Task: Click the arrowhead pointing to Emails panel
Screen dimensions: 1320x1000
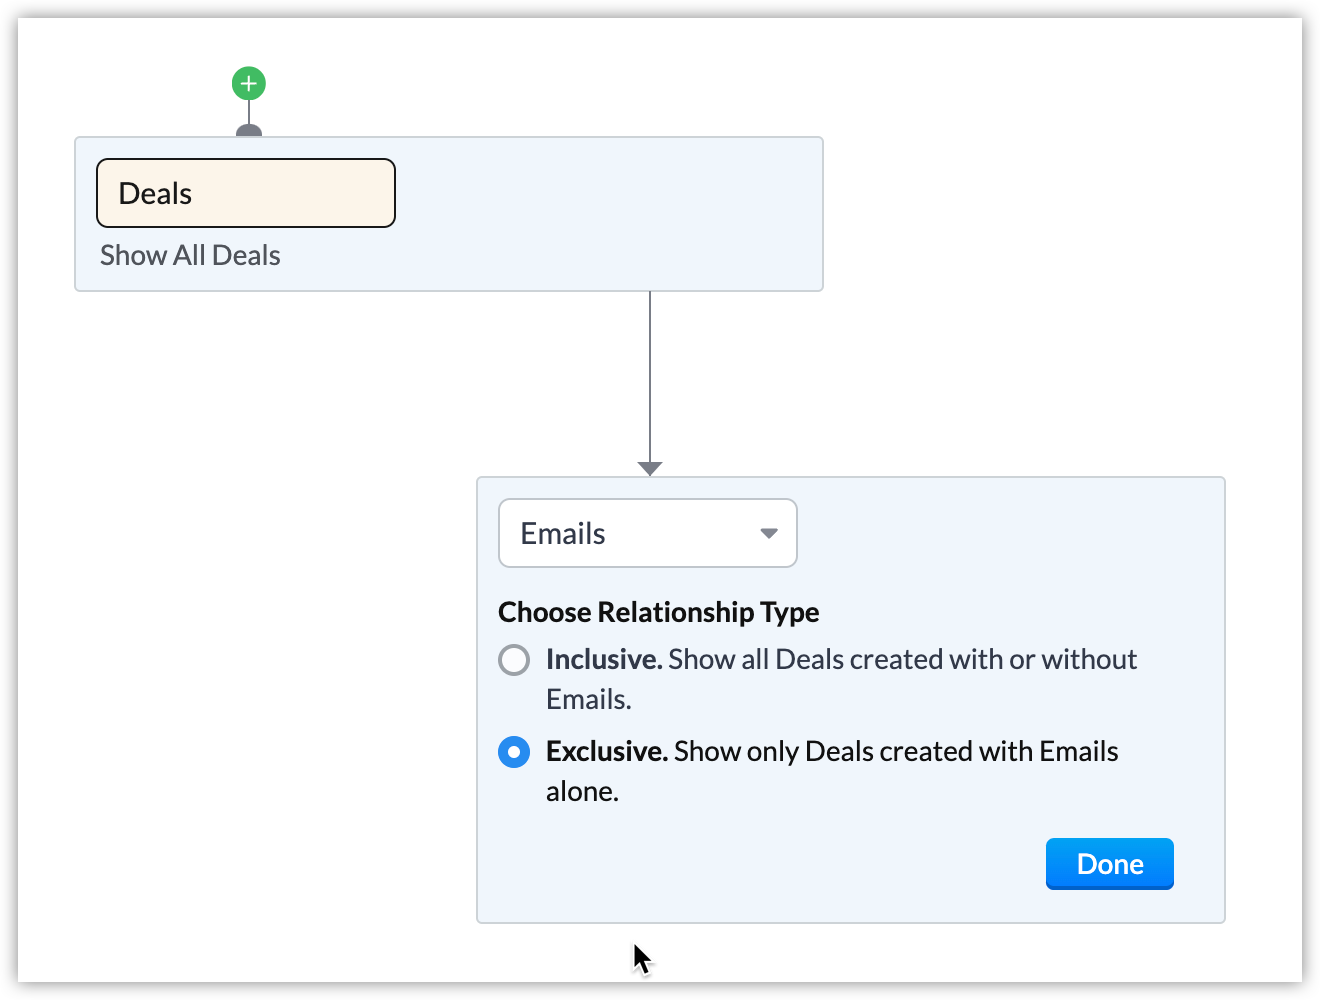Action: pyautogui.click(x=650, y=468)
